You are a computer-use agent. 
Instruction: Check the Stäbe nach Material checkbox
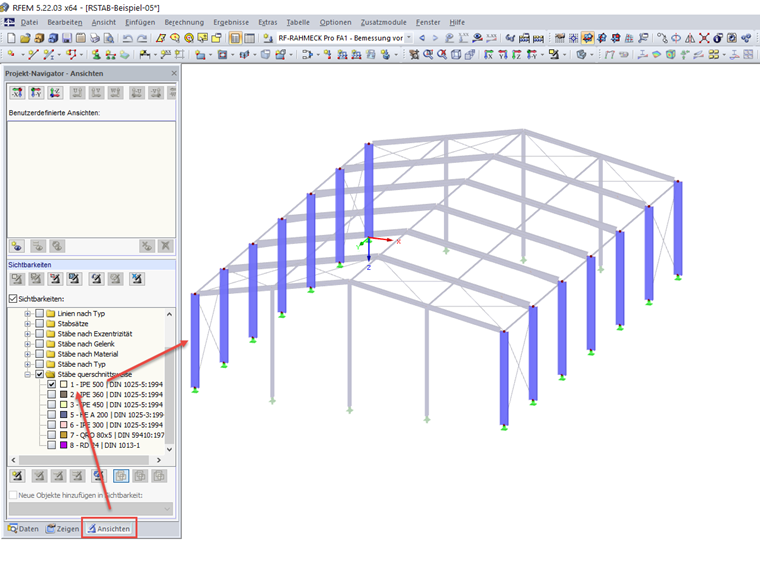(40, 354)
